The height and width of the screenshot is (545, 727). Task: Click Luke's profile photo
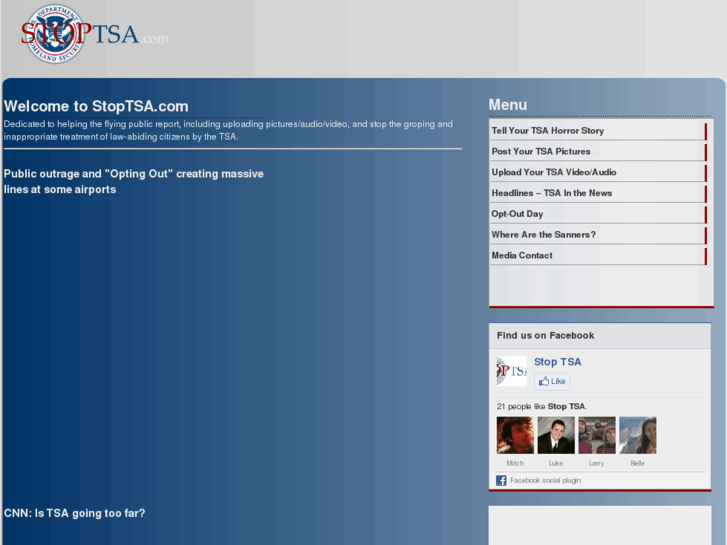point(556,435)
